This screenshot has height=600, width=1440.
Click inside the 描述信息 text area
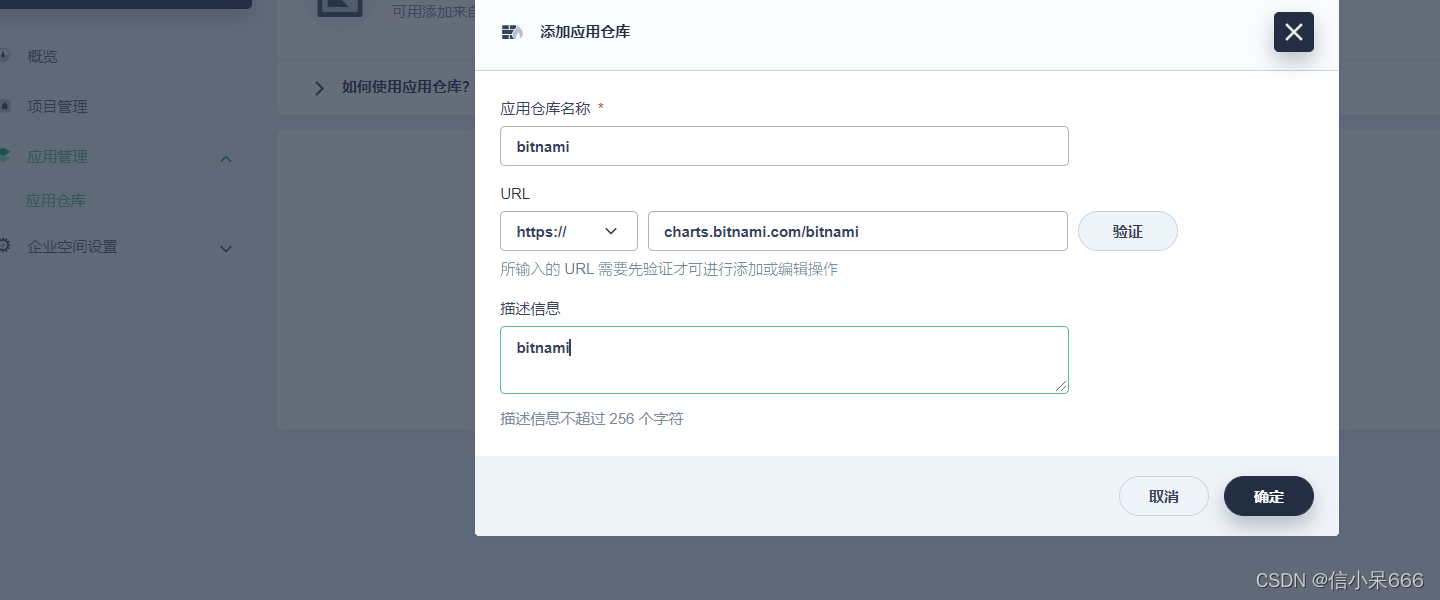tap(784, 360)
